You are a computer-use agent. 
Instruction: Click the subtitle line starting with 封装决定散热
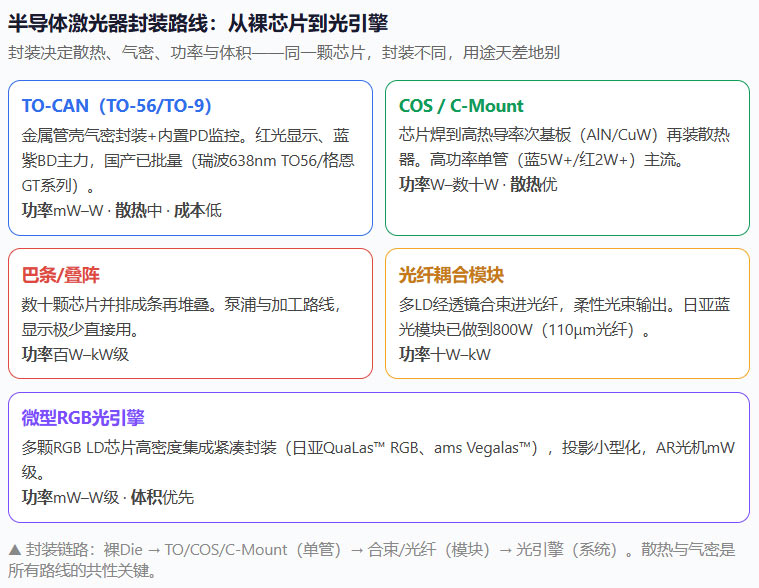pos(284,52)
